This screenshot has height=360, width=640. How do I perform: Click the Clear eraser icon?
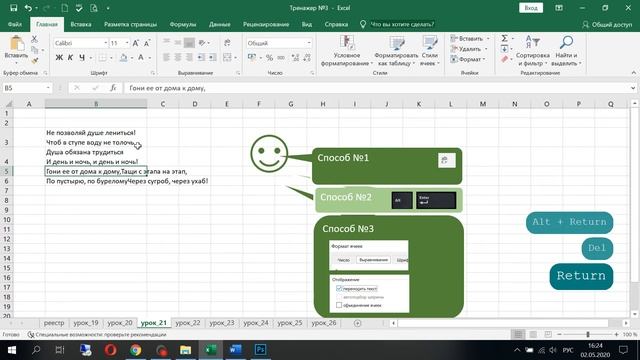pos(504,60)
